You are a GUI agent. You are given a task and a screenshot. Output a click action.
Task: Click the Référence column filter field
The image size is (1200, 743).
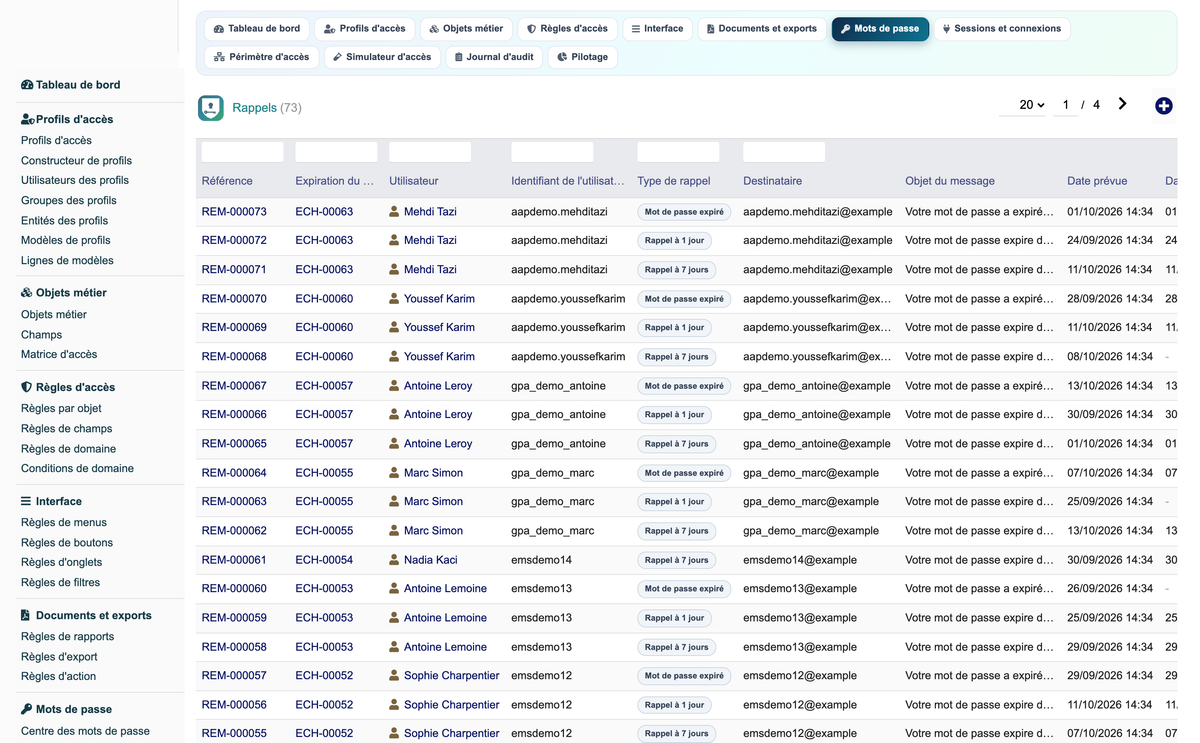pyautogui.click(x=242, y=152)
